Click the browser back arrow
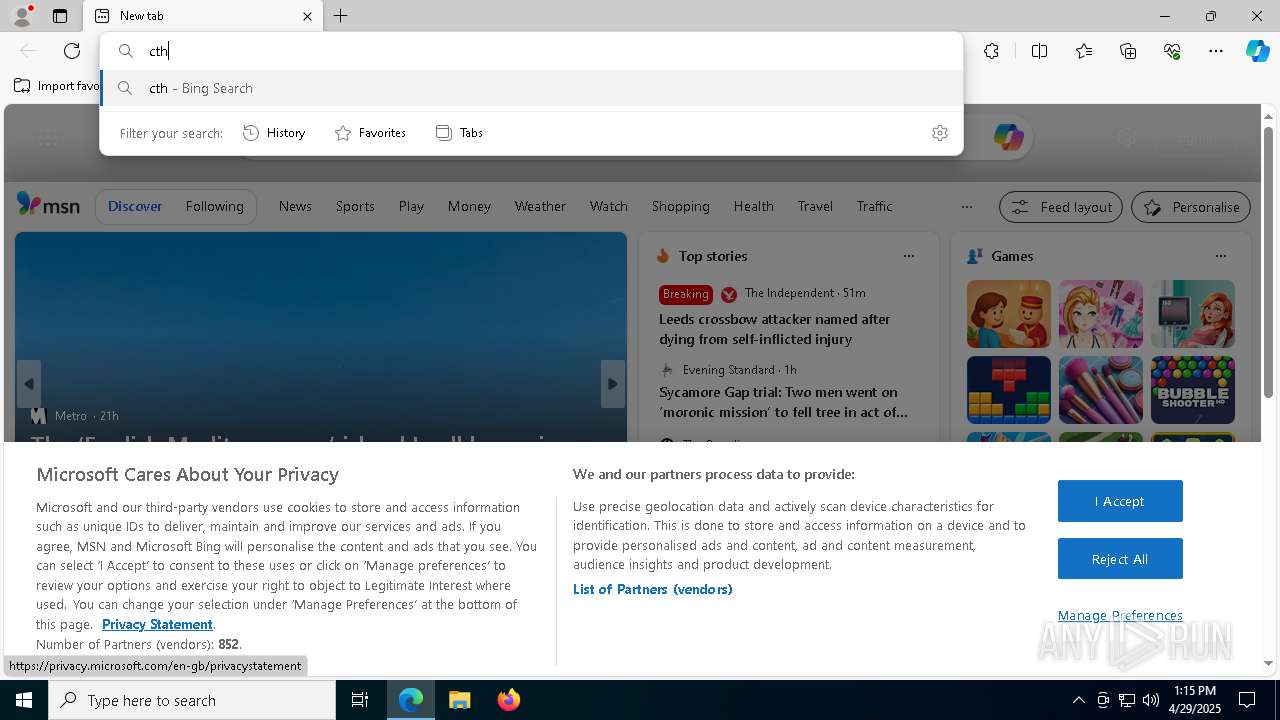This screenshot has height=720, width=1280. point(28,51)
